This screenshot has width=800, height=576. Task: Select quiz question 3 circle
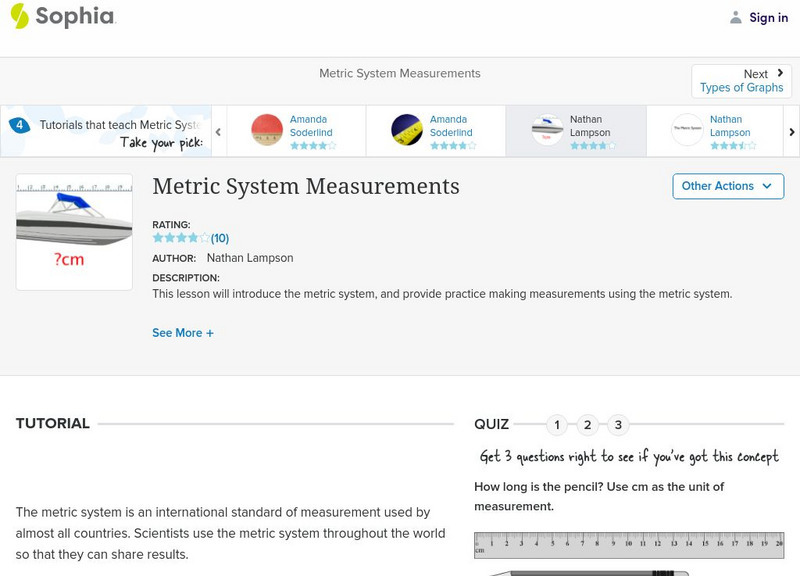[618, 425]
